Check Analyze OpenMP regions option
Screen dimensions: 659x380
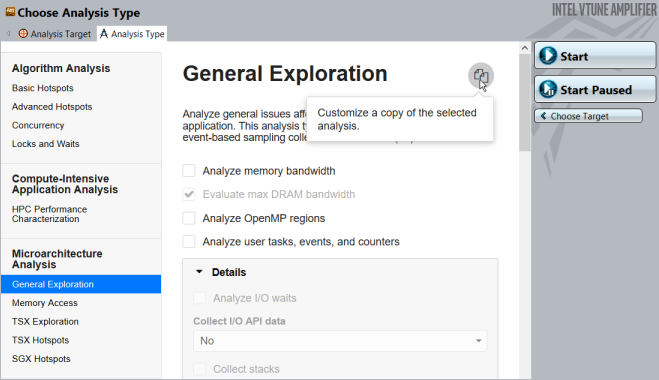coord(189,218)
